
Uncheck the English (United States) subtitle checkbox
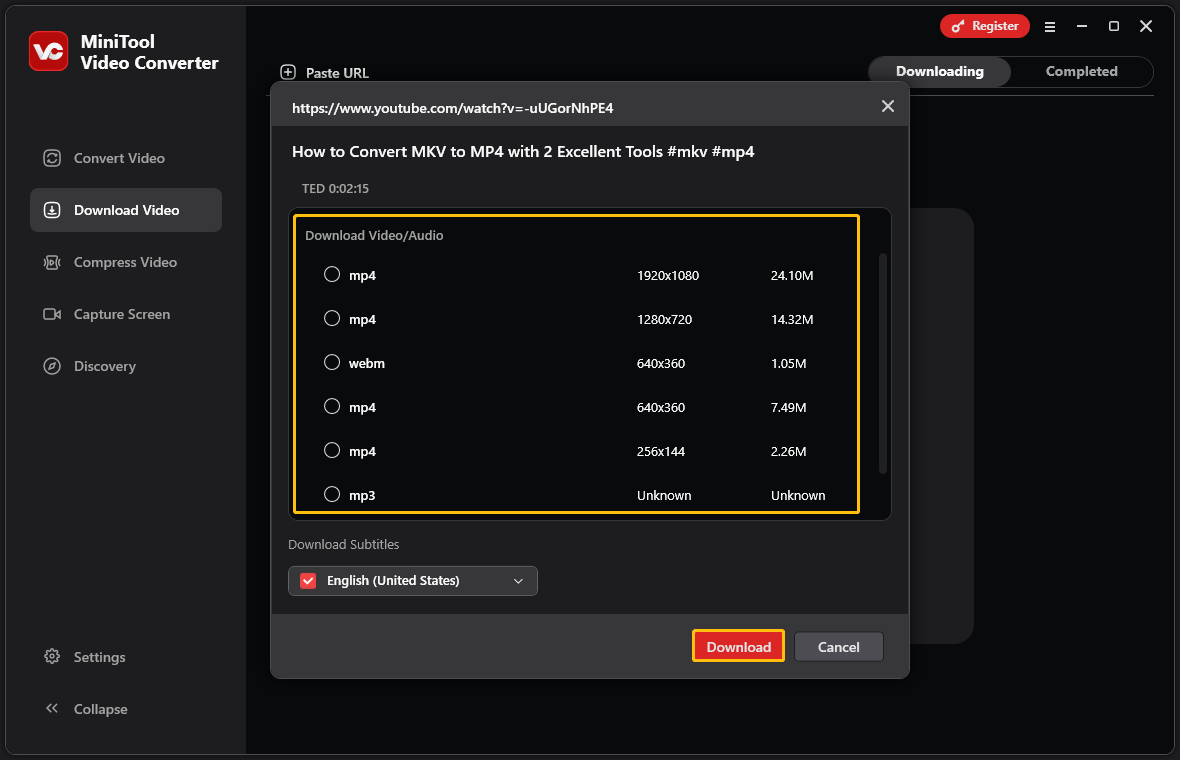pyautogui.click(x=308, y=580)
